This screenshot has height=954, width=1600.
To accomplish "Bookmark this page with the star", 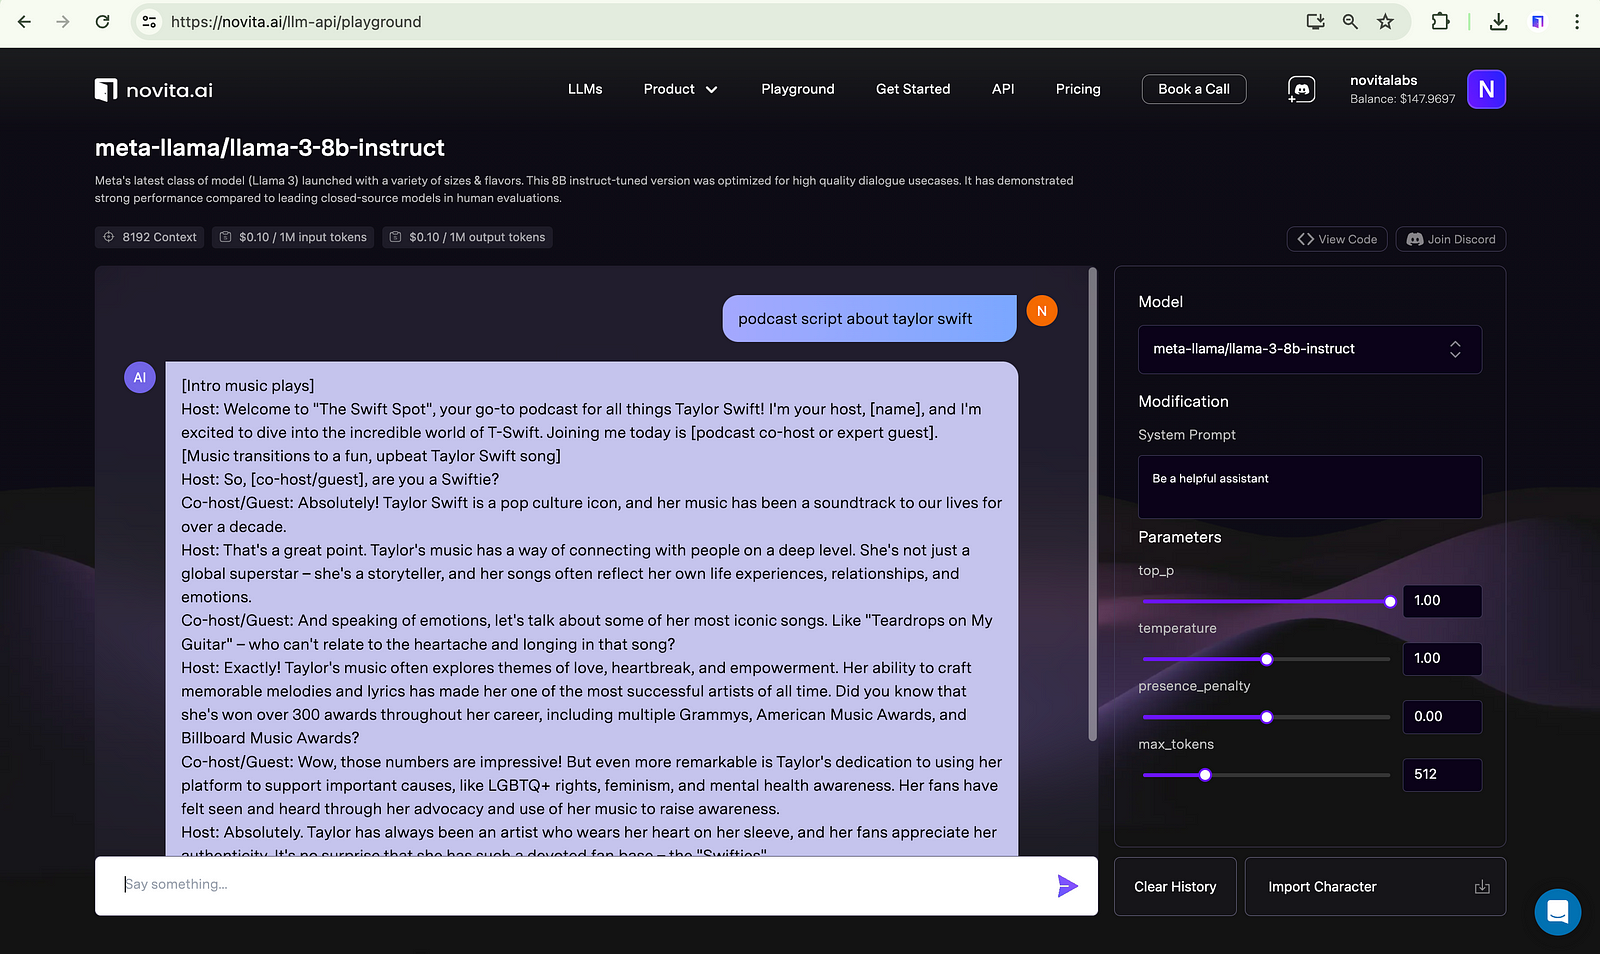I will [1385, 21].
